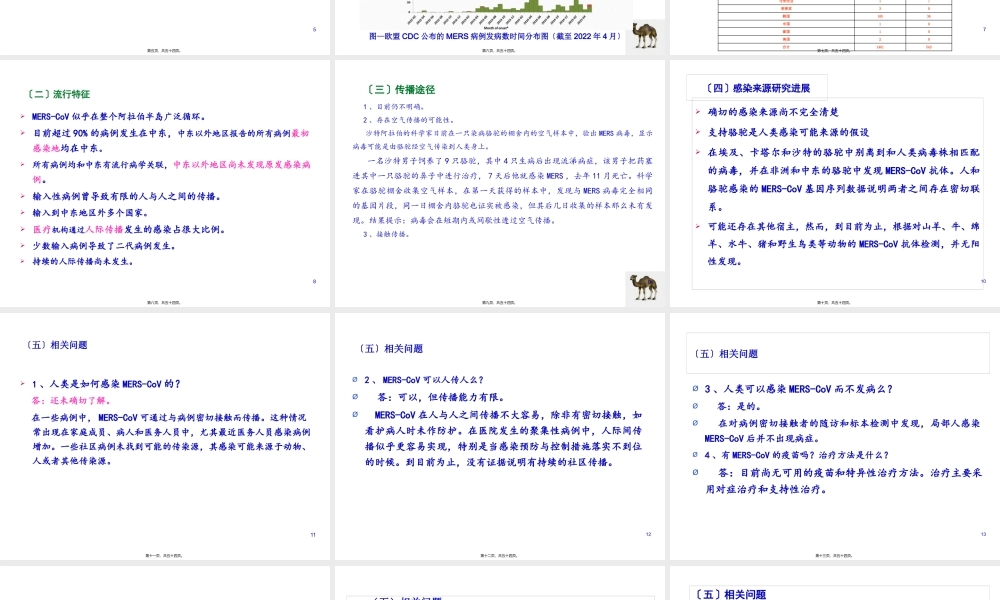
Task: Open the slide asking MERS-CoV 可以人传人么
Action: pos(500,437)
